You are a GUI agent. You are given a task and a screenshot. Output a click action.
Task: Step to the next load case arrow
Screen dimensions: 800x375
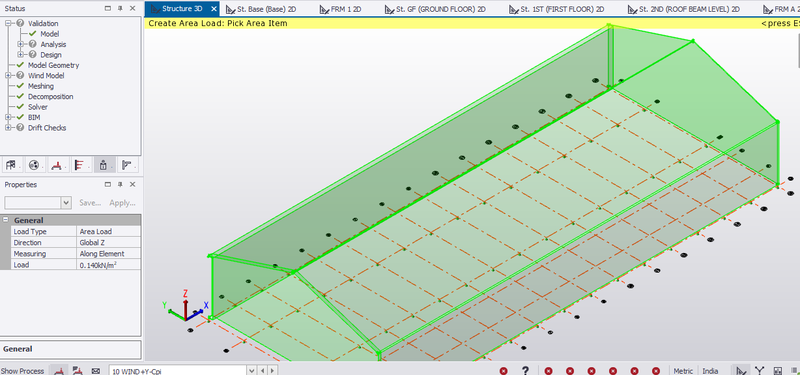click(273, 371)
